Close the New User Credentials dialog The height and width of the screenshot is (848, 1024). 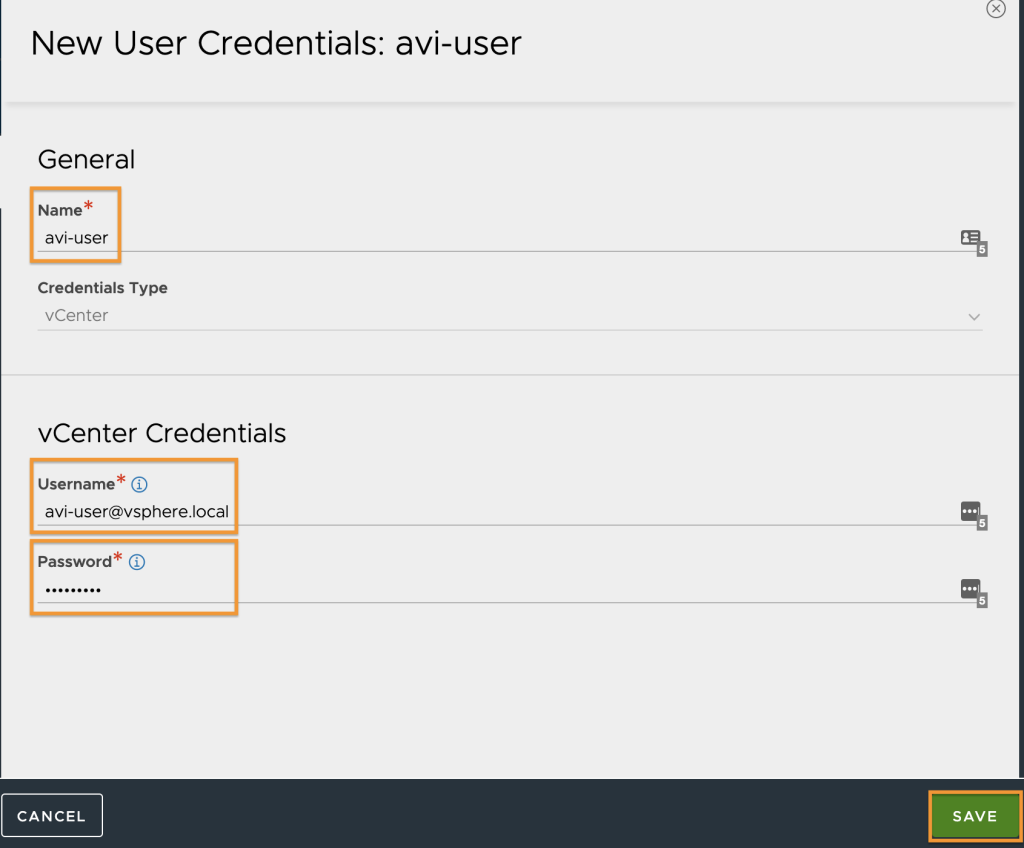tap(995, 8)
